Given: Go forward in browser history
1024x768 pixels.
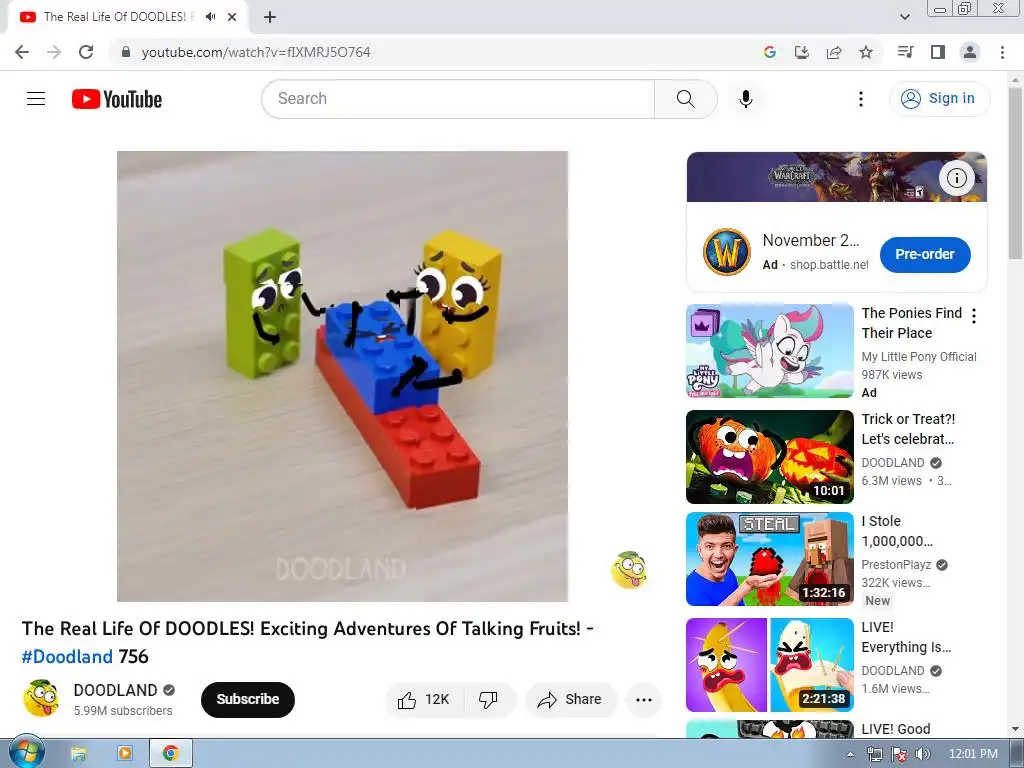Looking at the screenshot, I should 54,52.
